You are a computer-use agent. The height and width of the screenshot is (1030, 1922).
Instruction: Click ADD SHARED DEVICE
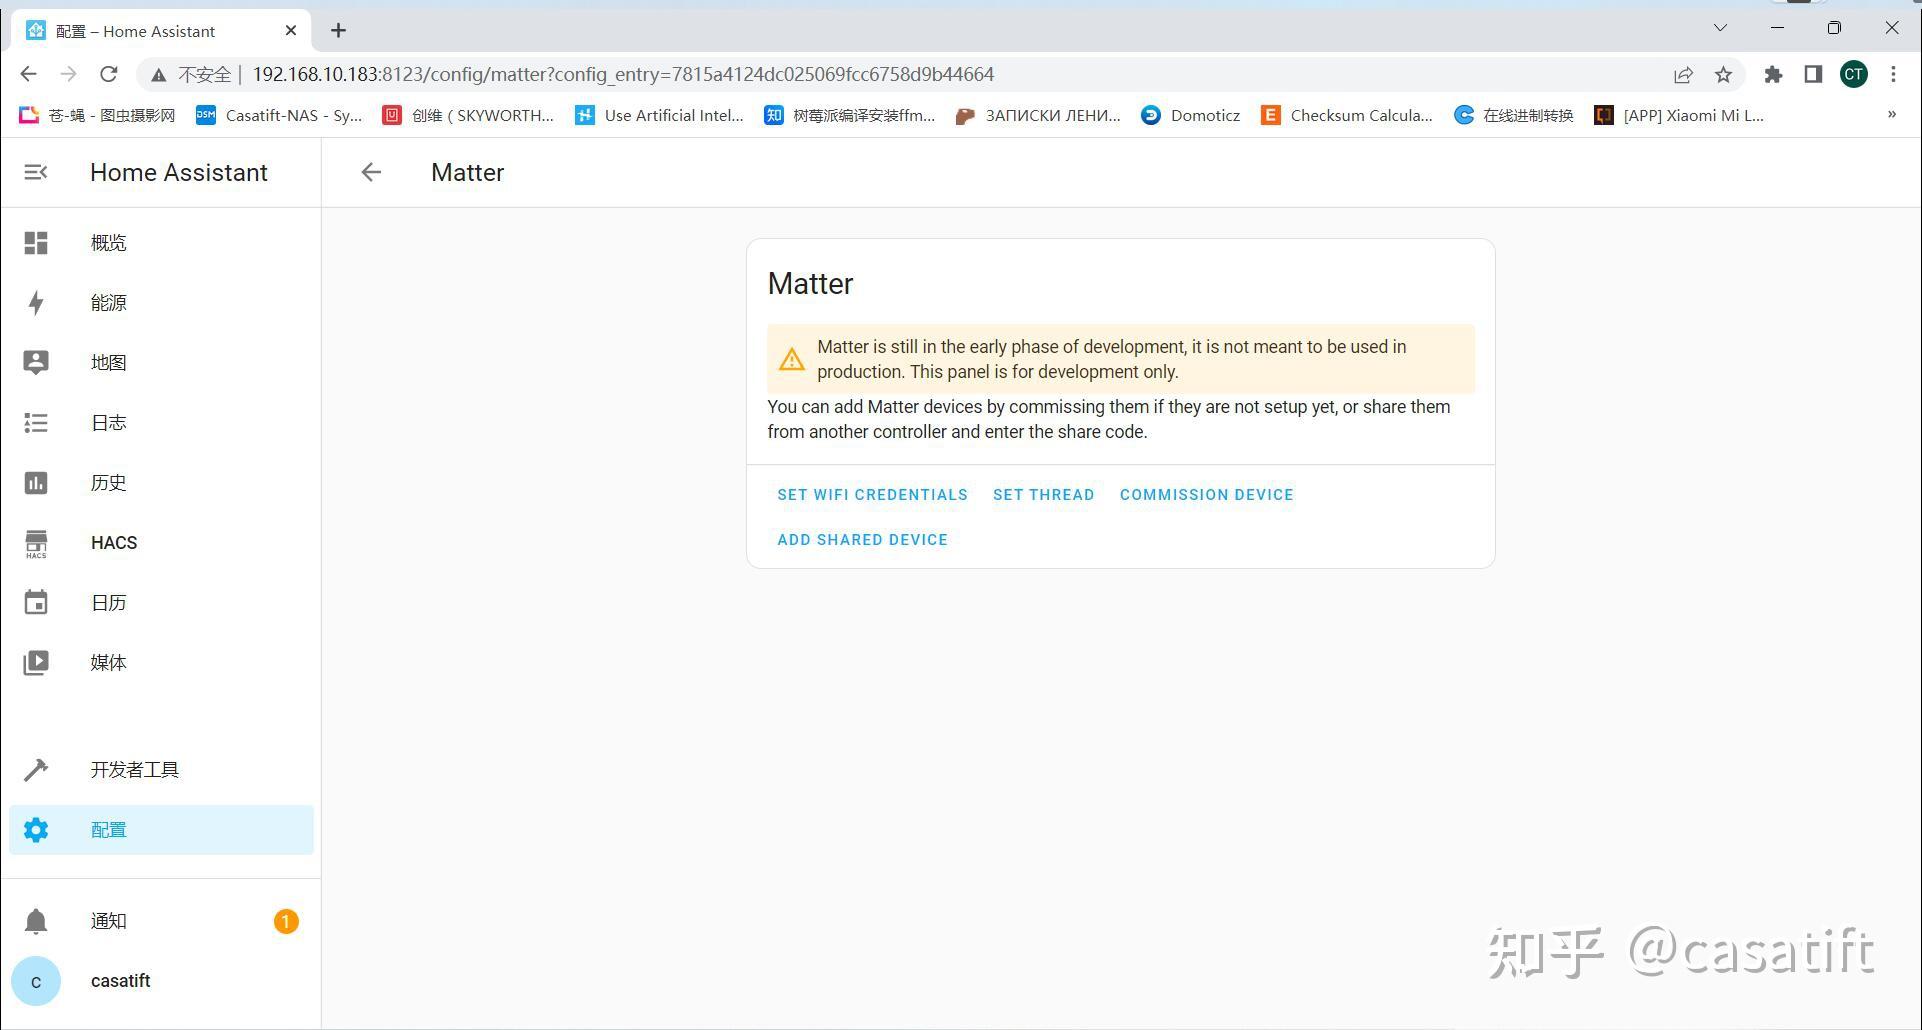(x=862, y=539)
